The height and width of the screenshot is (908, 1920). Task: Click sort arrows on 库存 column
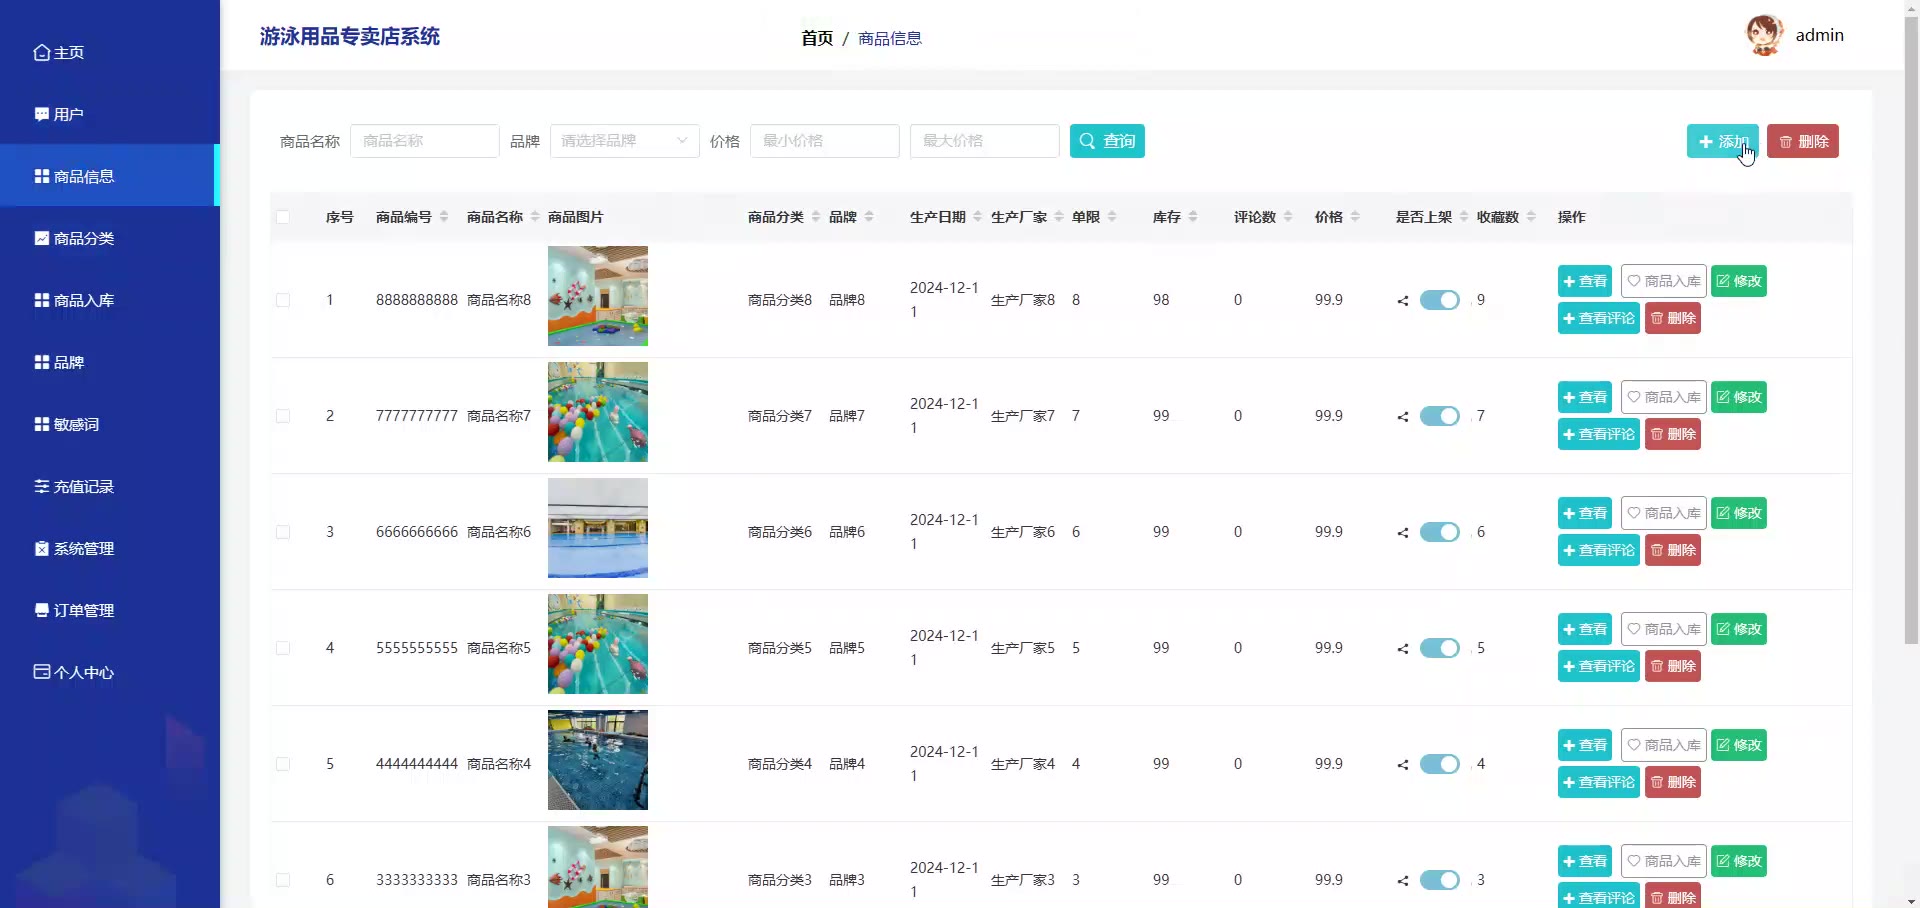pos(1193,217)
